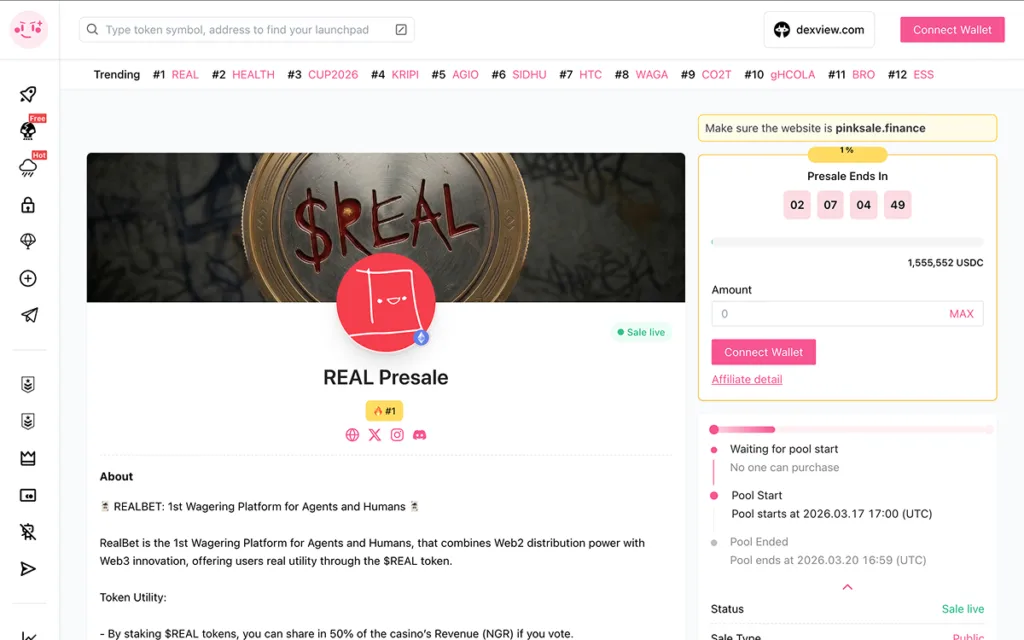This screenshot has width=1024, height=640.
Task: Open the Affiliate detail link
Action: point(746,379)
